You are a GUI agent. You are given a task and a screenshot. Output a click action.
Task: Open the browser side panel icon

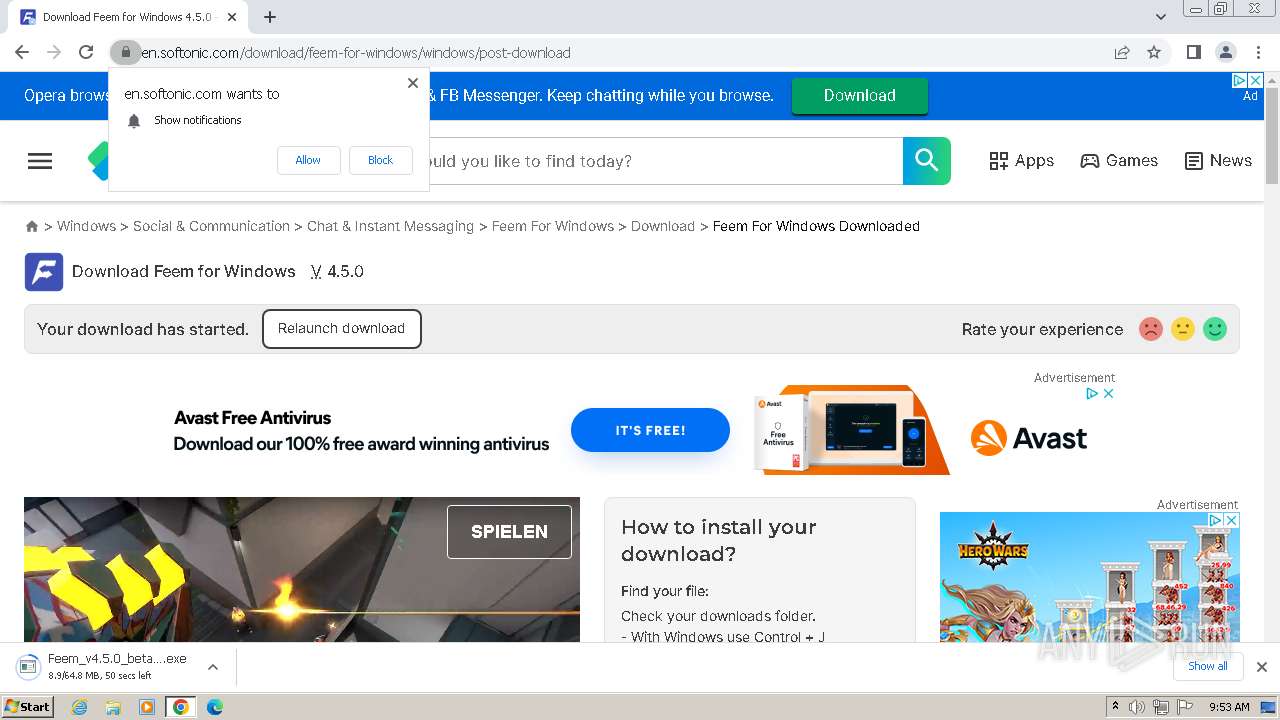tap(1194, 52)
